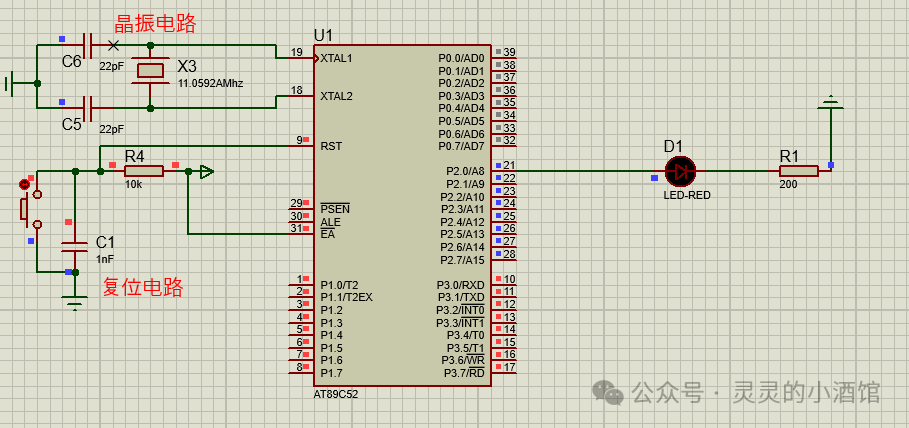Image resolution: width=909 pixels, height=428 pixels.
Task: Click the XTAL2 pin label
Action: point(337,96)
